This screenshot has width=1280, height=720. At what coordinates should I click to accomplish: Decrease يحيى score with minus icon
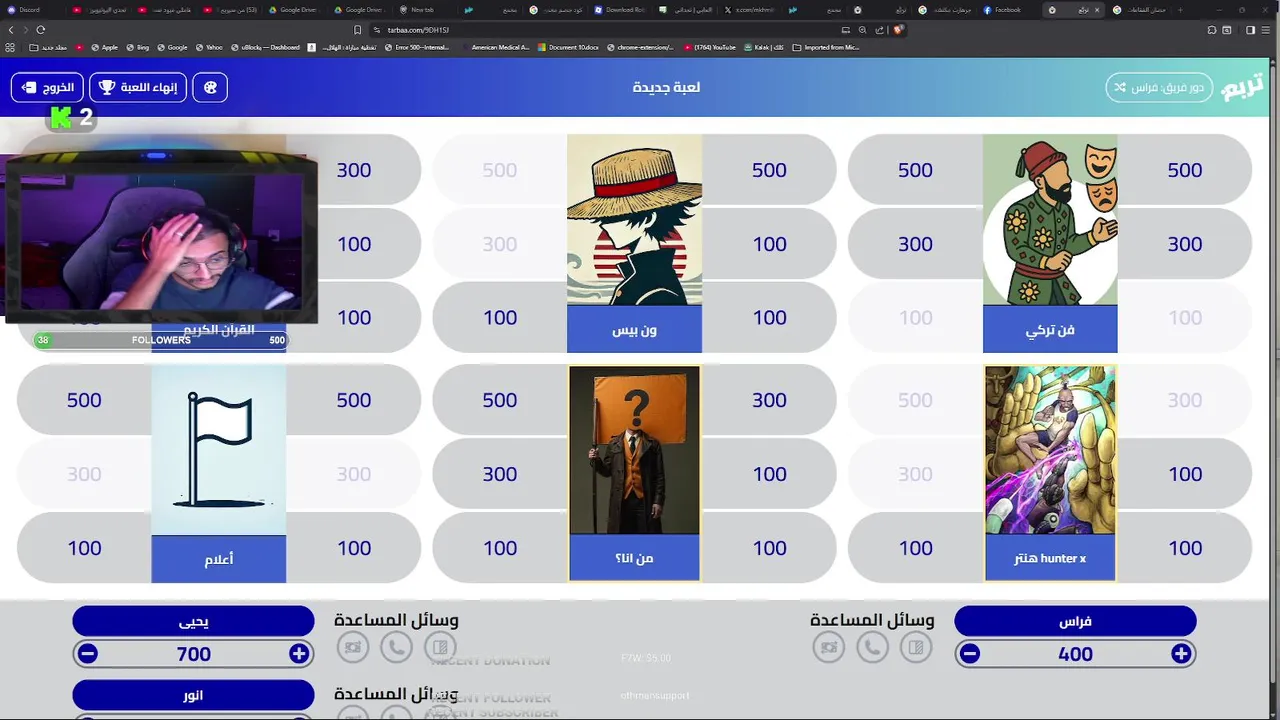88,654
